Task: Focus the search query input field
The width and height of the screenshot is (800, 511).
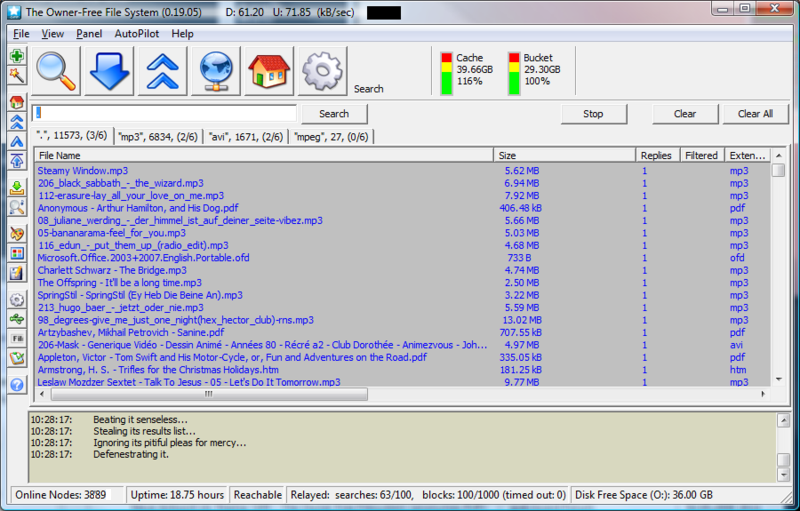Action: tap(165, 114)
